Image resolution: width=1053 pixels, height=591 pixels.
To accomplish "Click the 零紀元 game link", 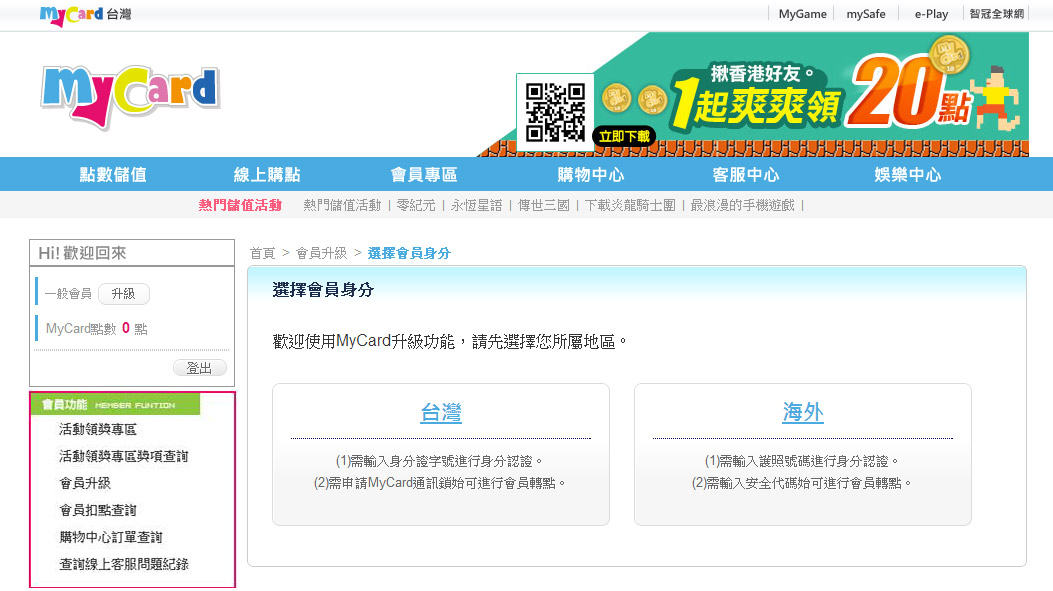I will (416, 206).
